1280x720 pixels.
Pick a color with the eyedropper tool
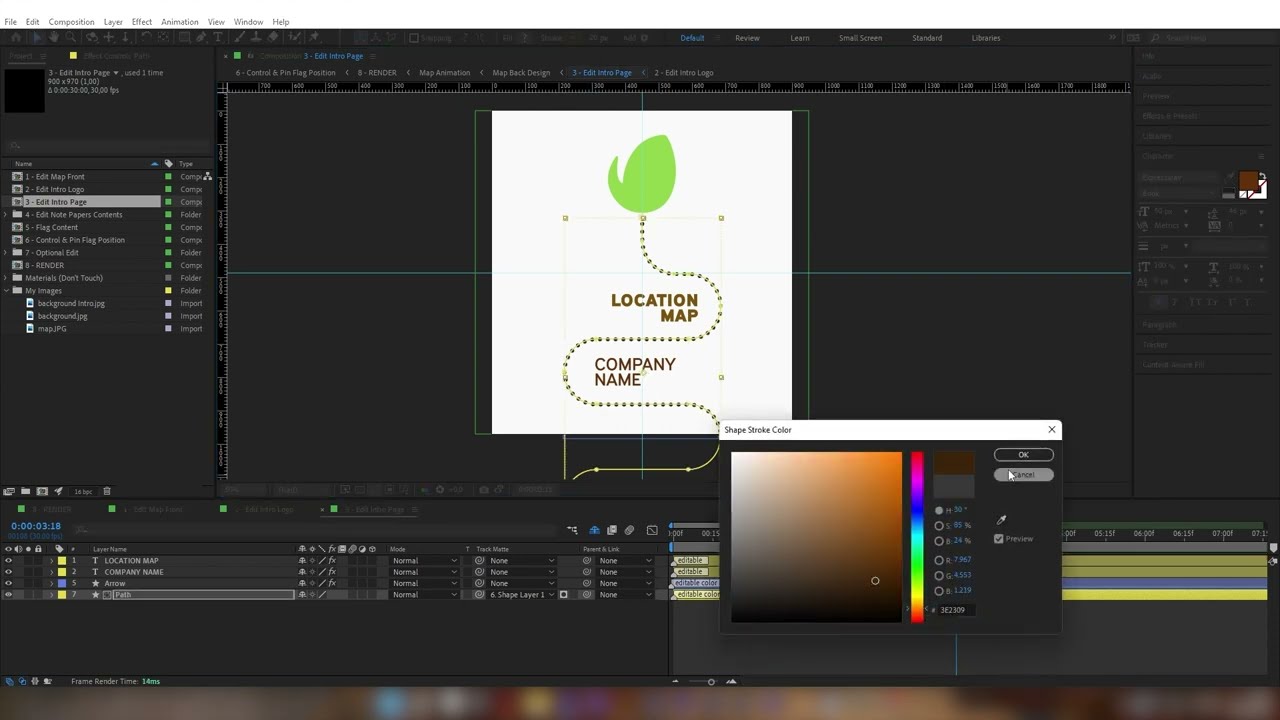click(1001, 520)
